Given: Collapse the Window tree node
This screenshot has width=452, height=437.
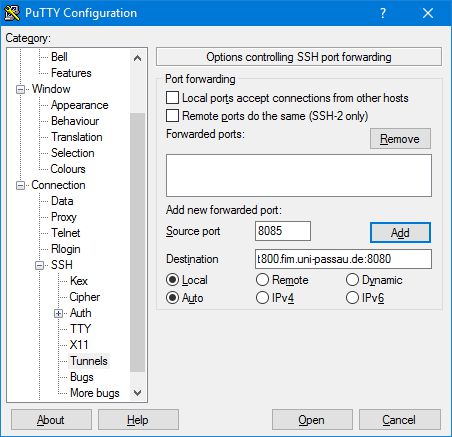Looking at the screenshot, I should pyautogui.click(x=20, y=89).
